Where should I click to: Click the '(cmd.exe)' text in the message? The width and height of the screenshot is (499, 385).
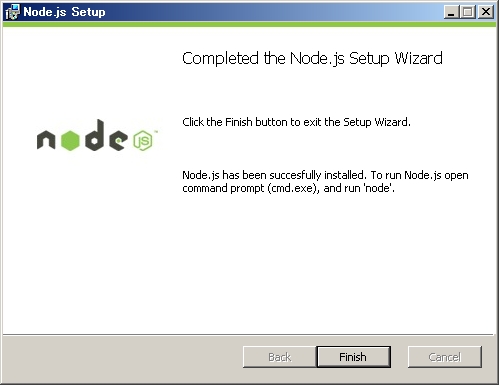pos(292,188)
